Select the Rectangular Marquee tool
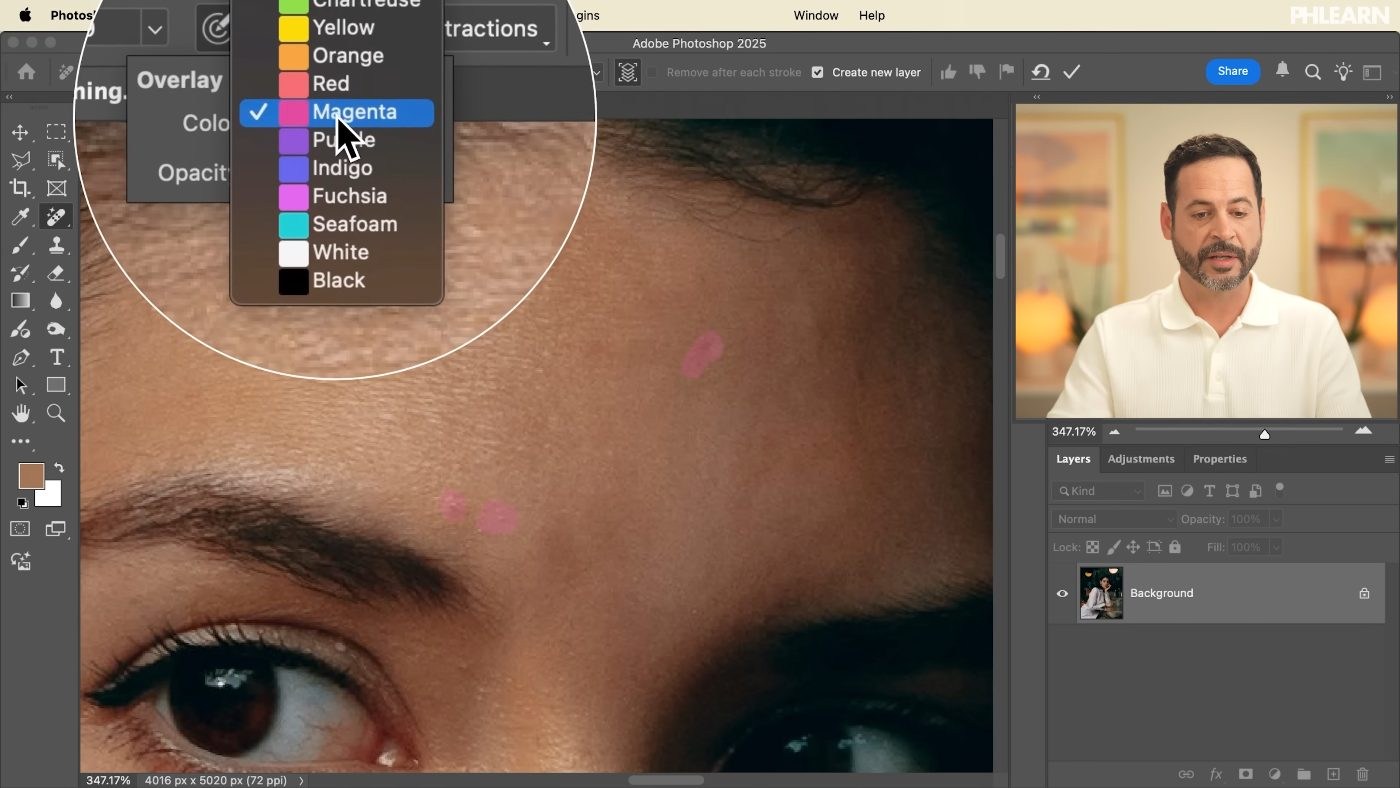Viewport: 1400px width, 788px height. pos(56,132)
